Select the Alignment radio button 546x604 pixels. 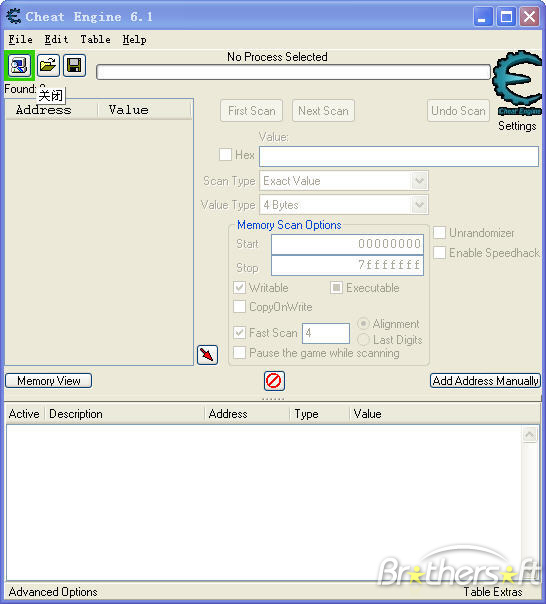[x=363, y=324]
